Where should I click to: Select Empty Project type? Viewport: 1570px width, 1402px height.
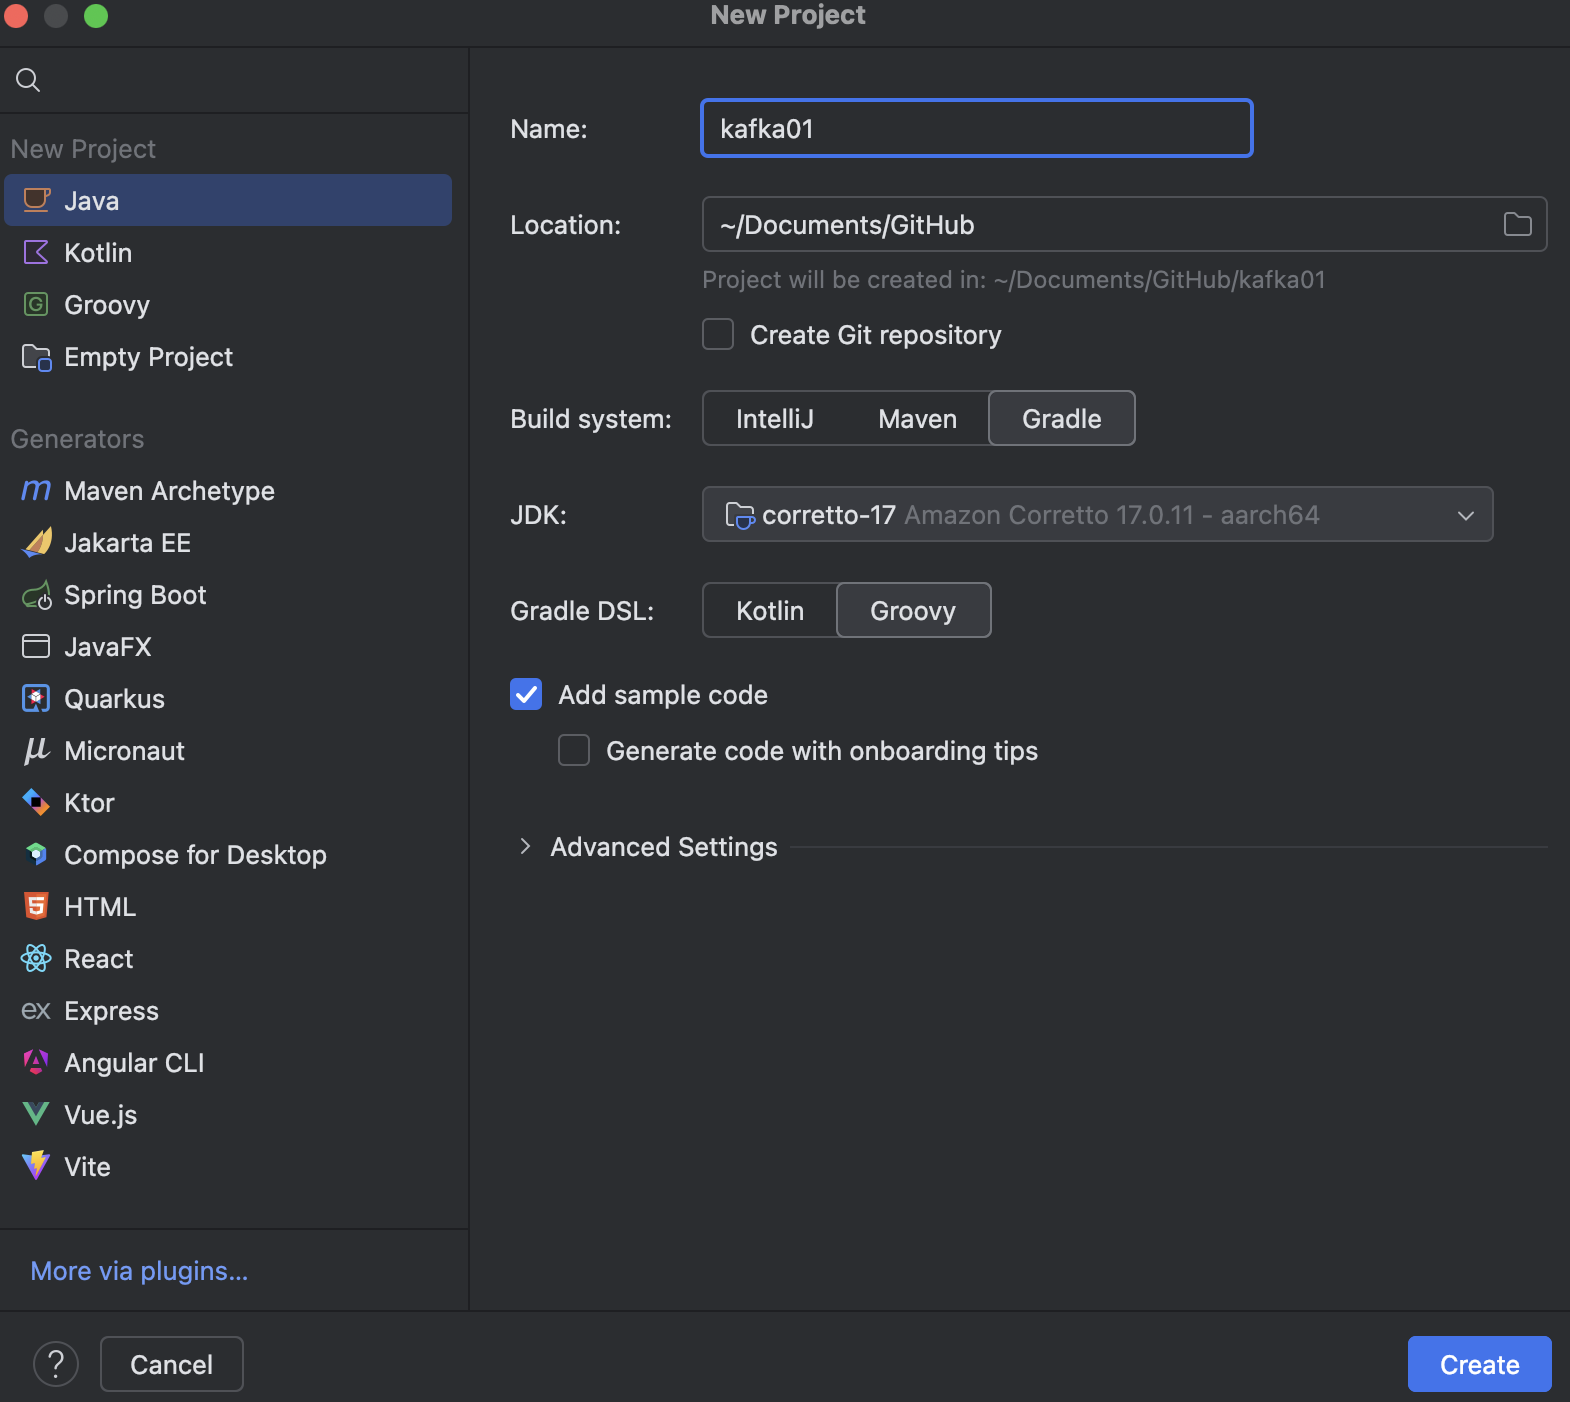click(228, 357)
